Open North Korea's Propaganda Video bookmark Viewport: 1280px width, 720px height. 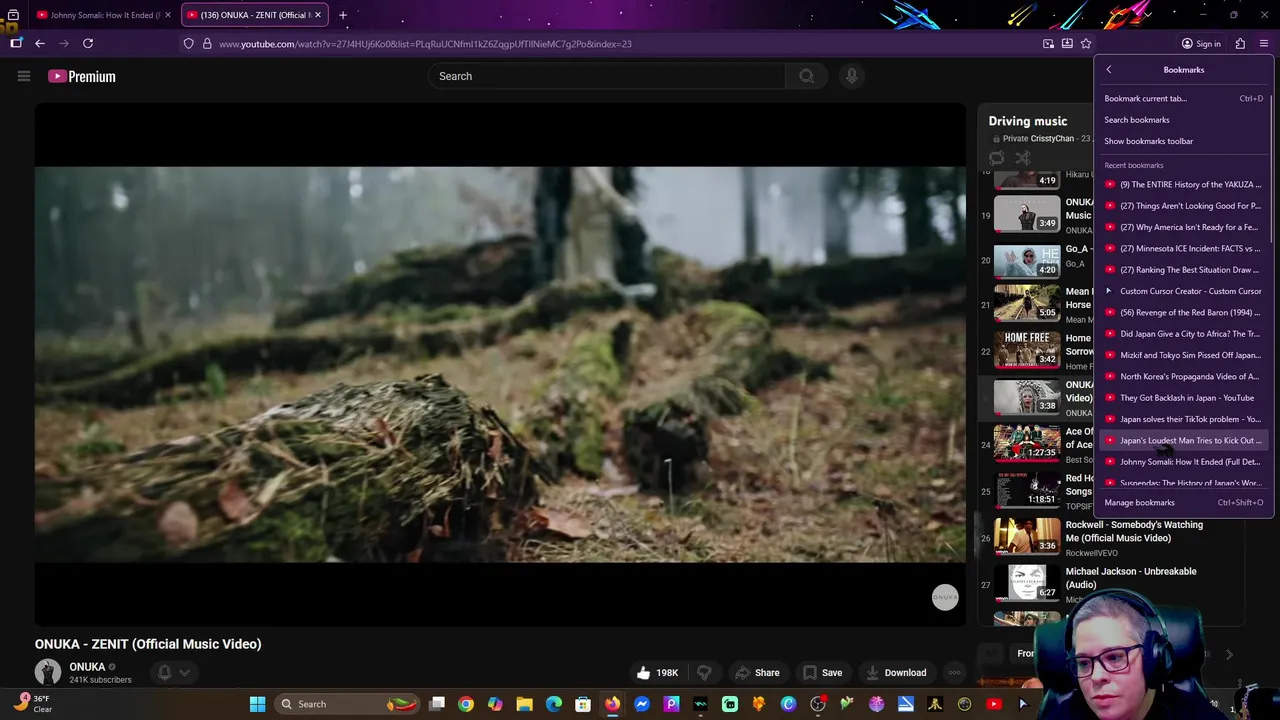[1183, 376]
